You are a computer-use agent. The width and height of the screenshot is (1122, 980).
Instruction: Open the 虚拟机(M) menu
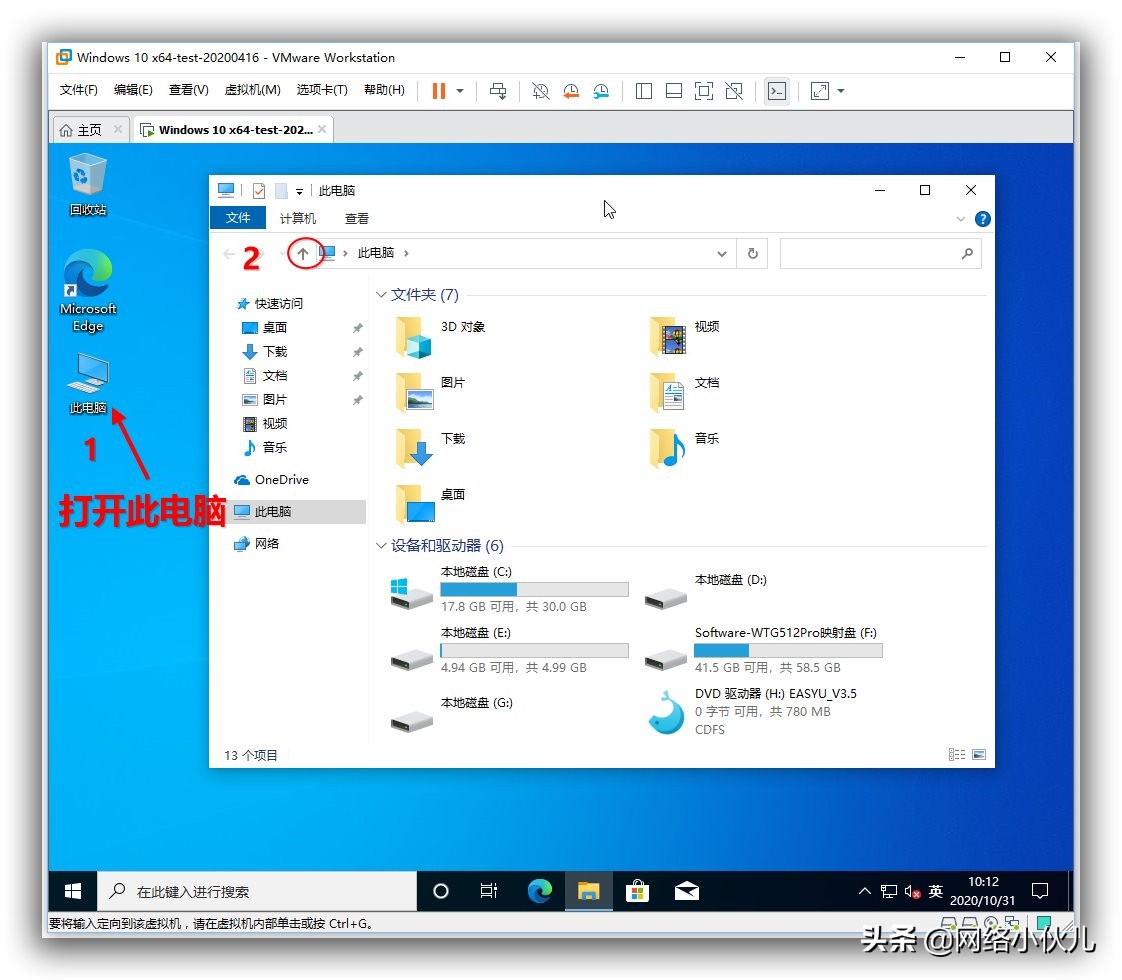[254, 88]
